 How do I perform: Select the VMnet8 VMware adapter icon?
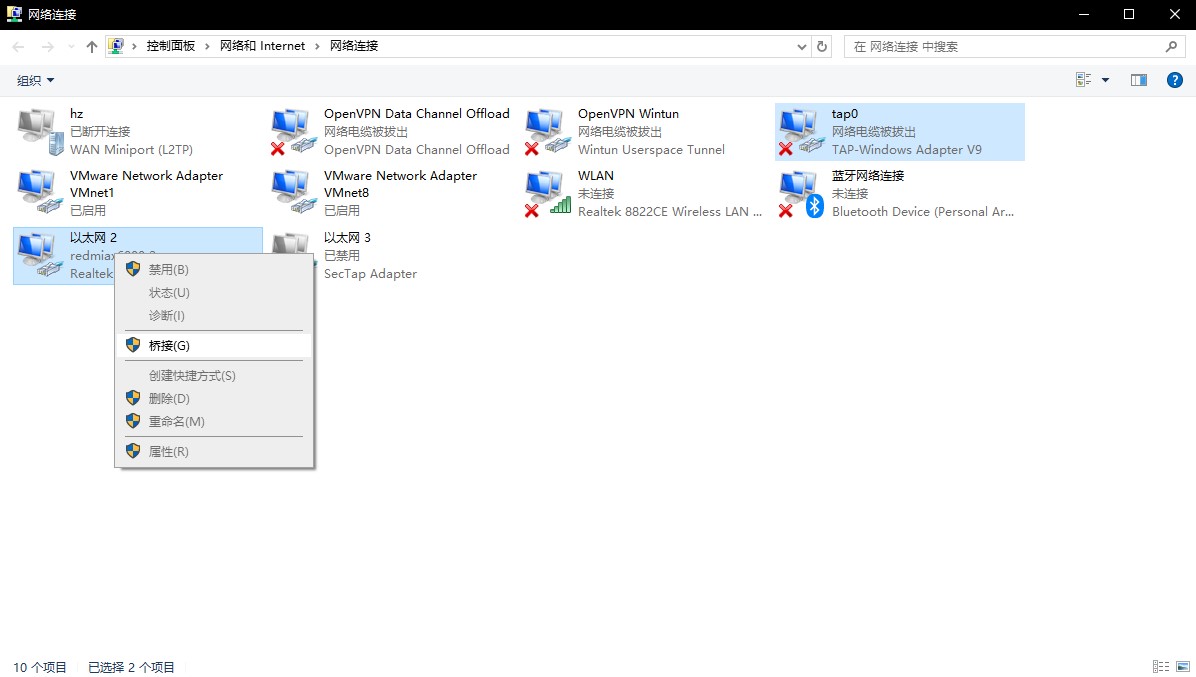[x=292, y=193]
